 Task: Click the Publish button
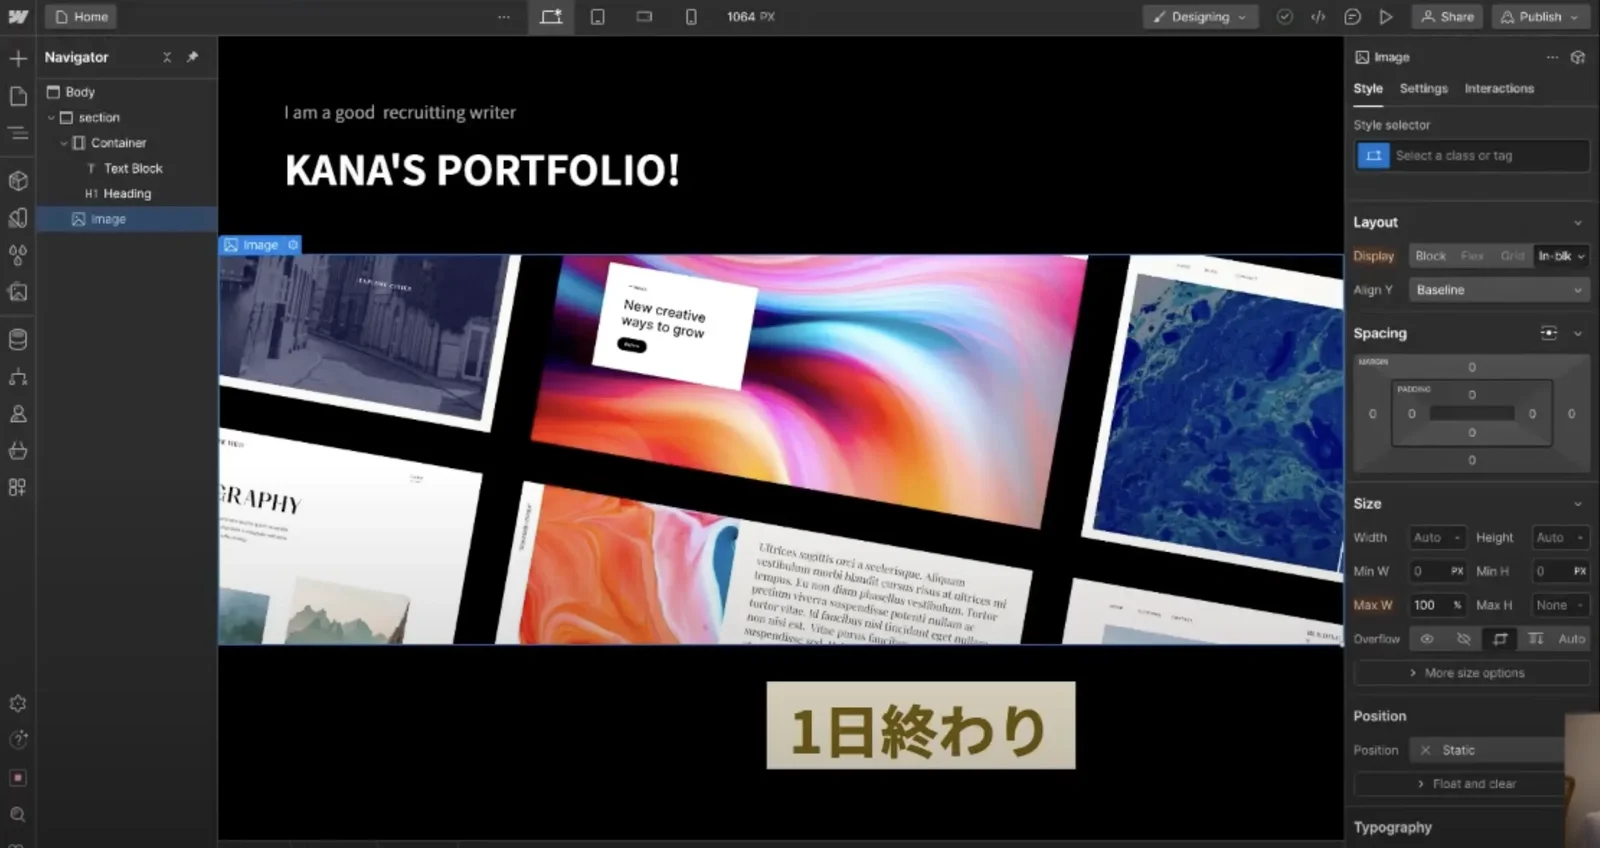(1540, 17)
